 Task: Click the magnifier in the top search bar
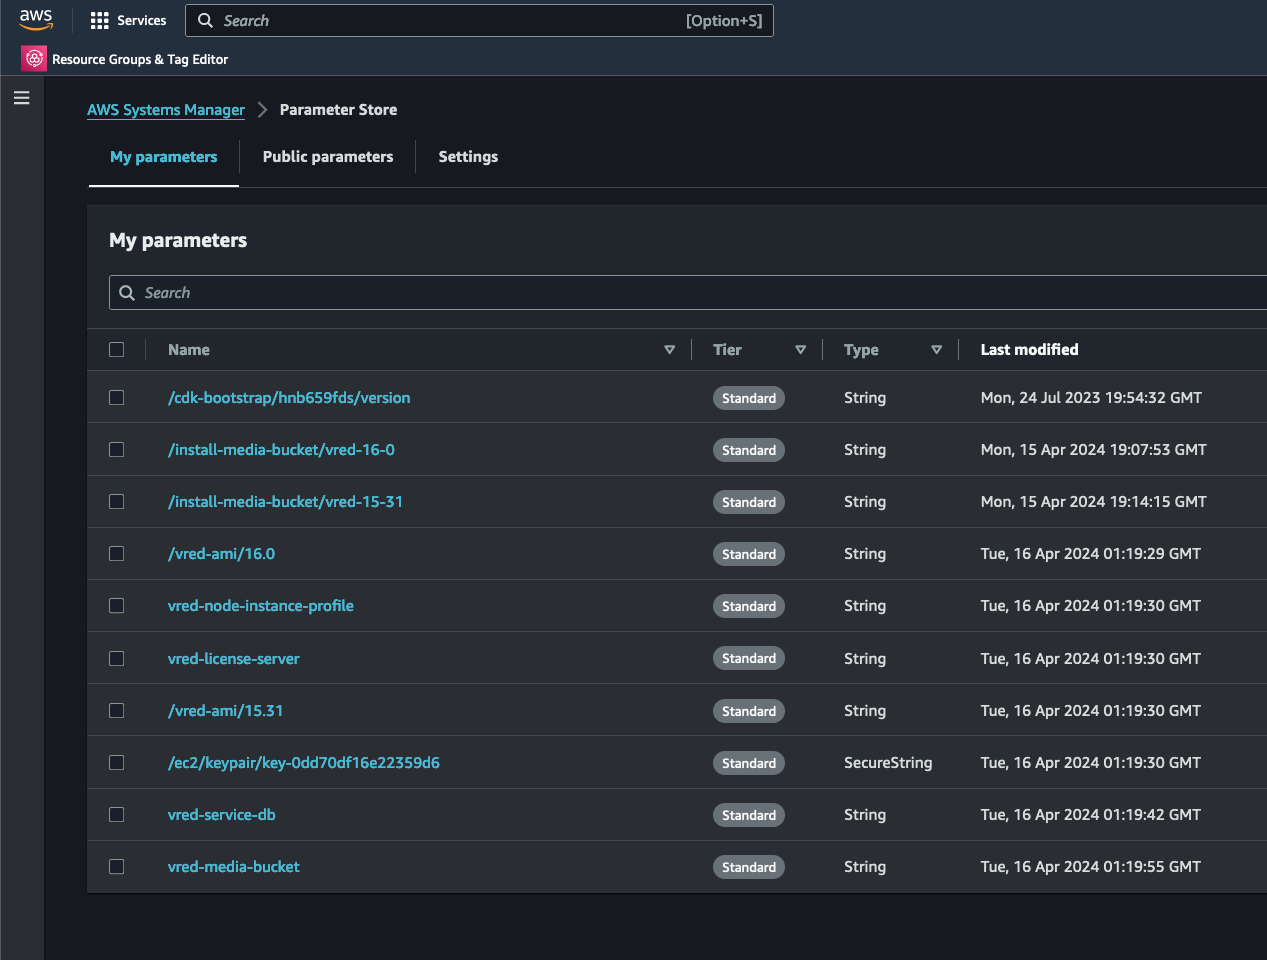point(205,20)
